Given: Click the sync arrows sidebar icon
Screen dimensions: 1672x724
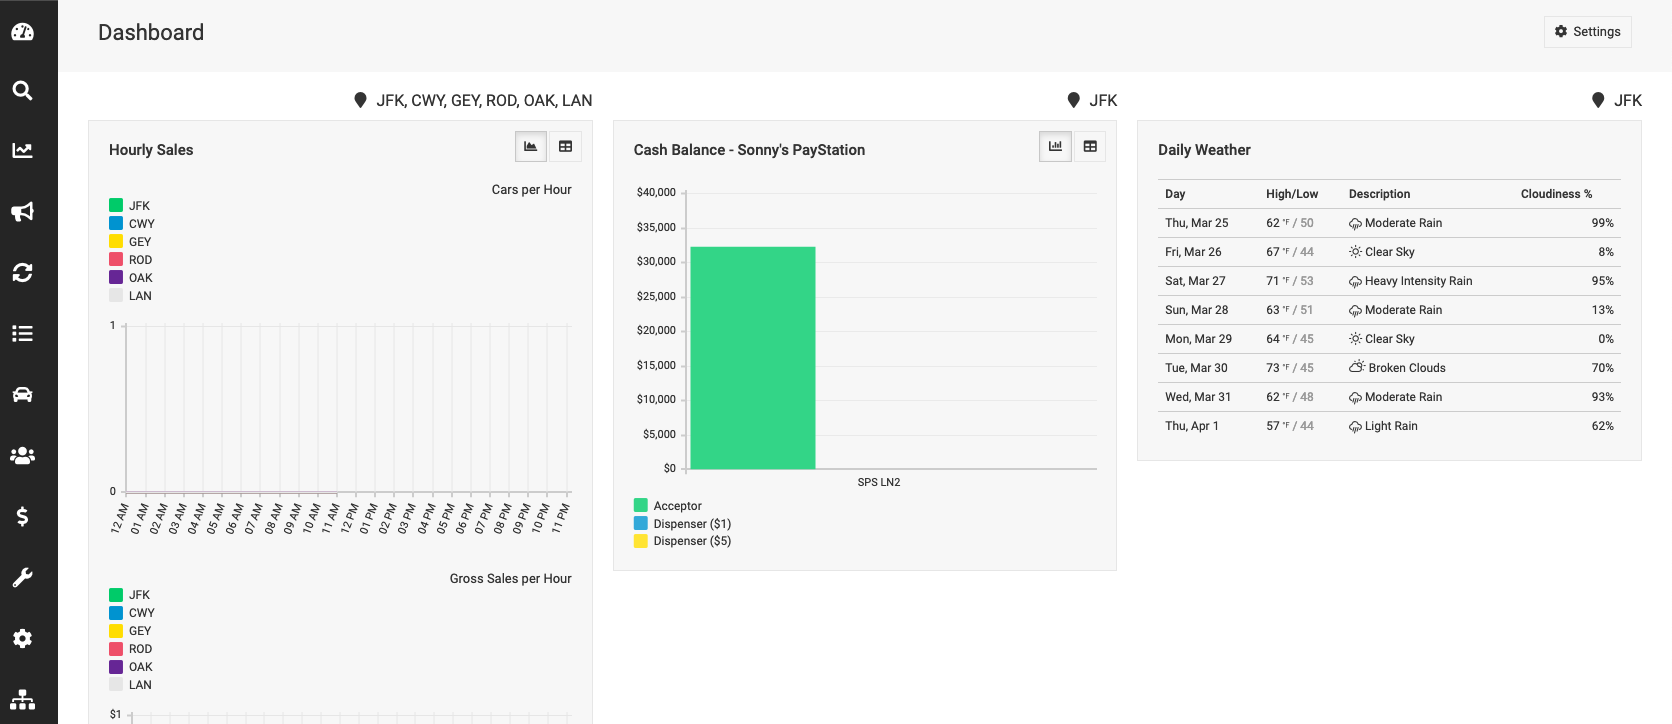Looking at the screenshot, I should (23, 272).
